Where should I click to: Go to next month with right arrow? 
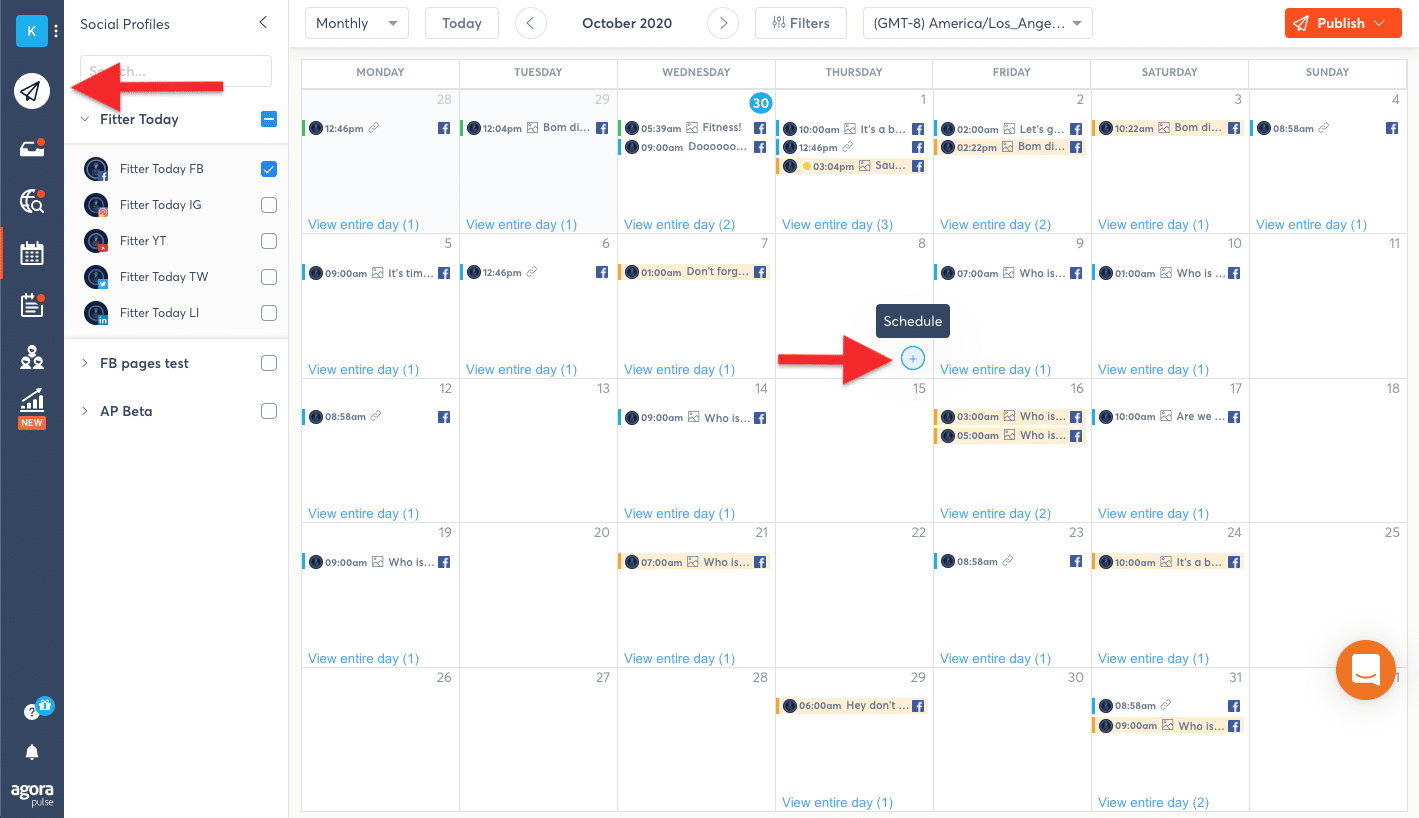(723, 23)
